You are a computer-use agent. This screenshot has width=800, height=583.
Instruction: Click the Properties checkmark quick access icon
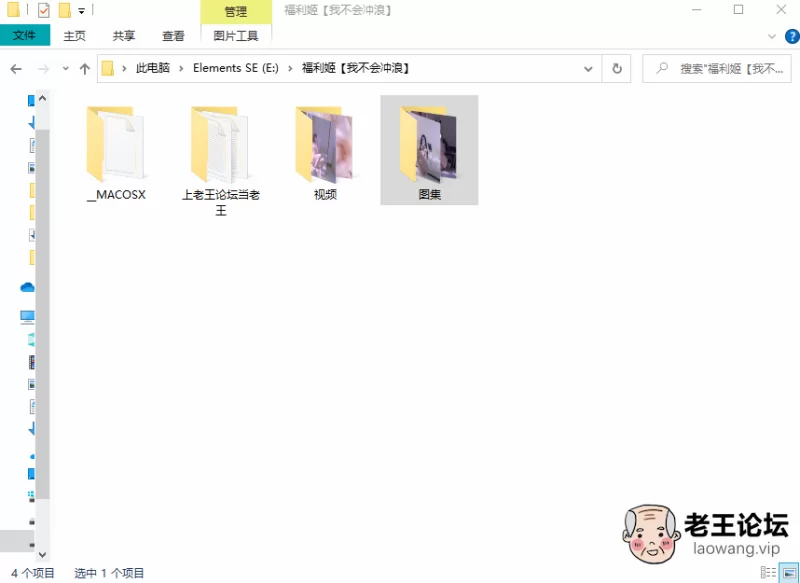point(43,11)
